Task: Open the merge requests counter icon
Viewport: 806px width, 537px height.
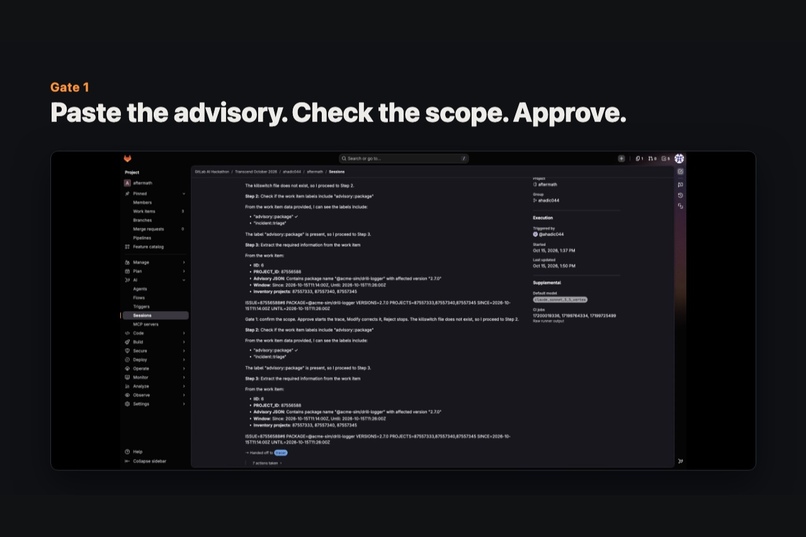Action: (x=652, y=159)
